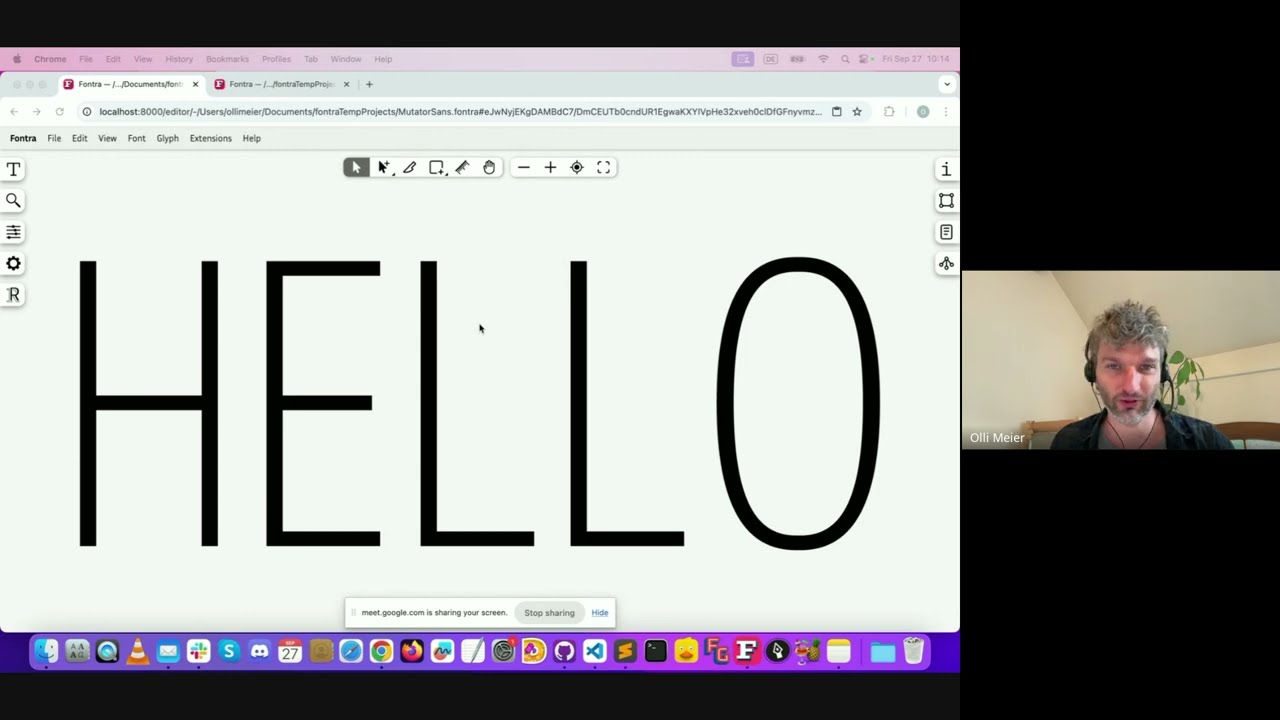Viewport: 1280px width, 720px height.
Task: Reload the localhost page
Action: 60,112
